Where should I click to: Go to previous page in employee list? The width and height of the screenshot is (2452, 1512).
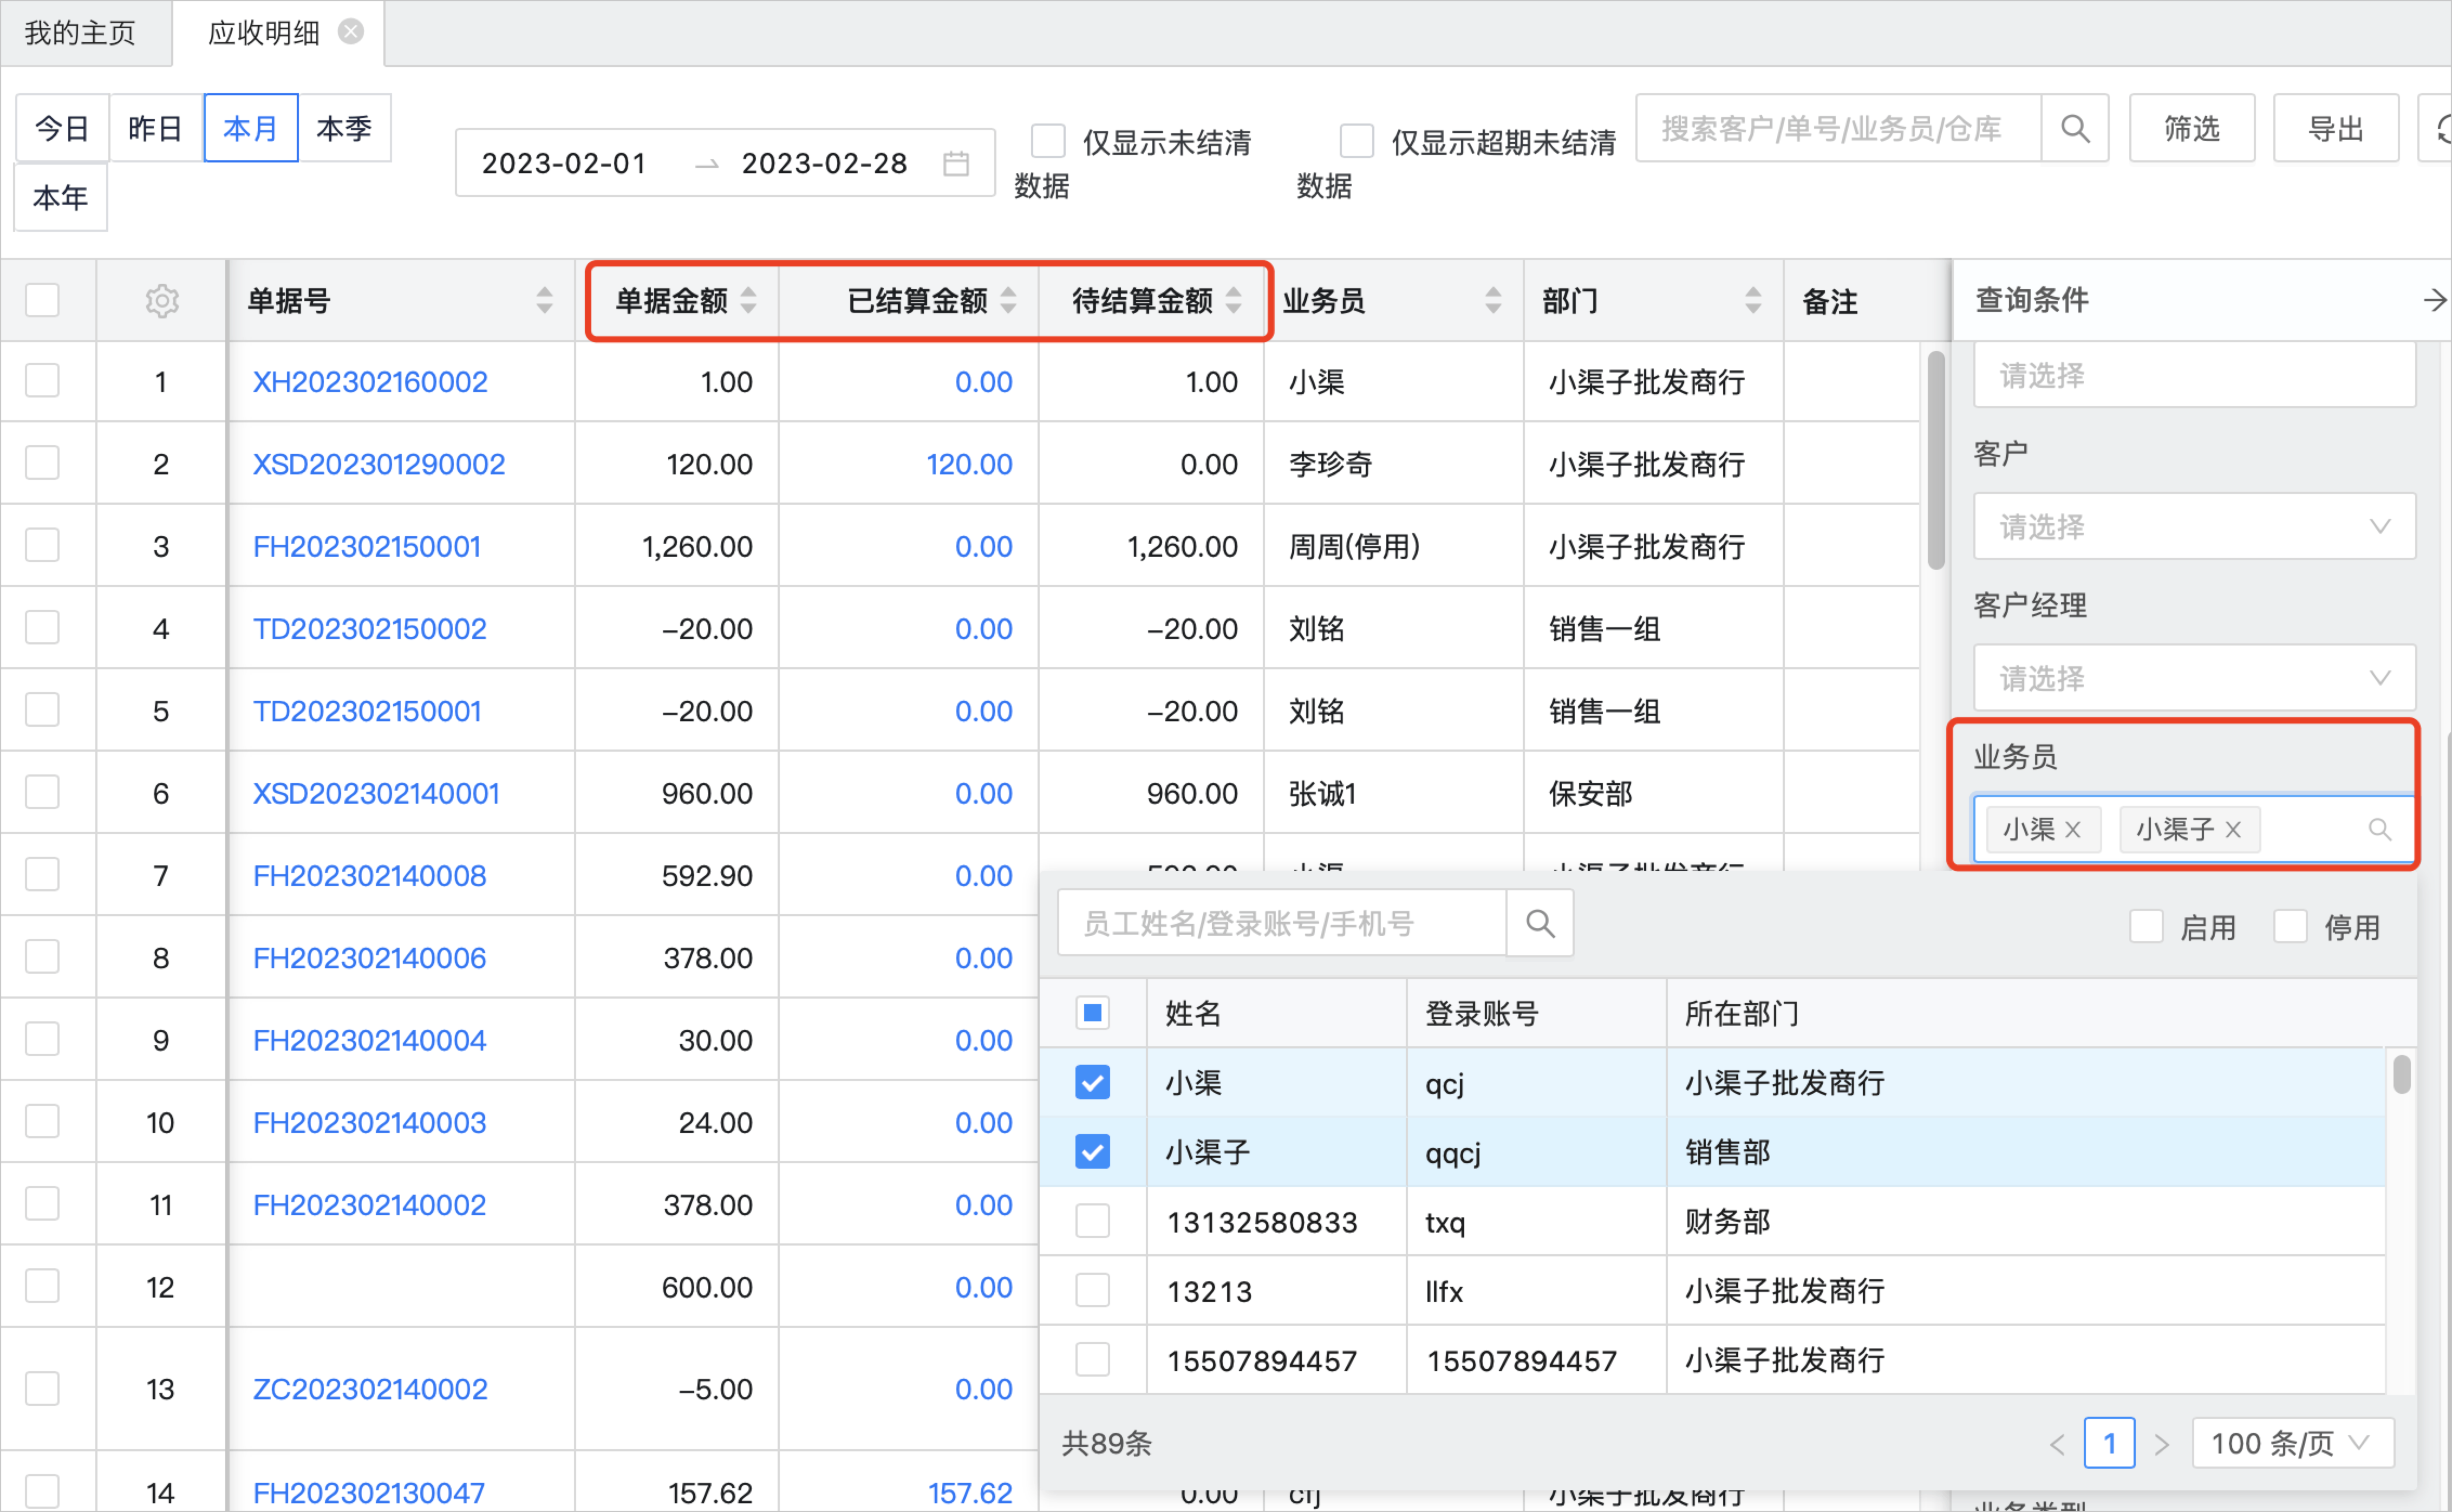[x=2057, y=1445]
